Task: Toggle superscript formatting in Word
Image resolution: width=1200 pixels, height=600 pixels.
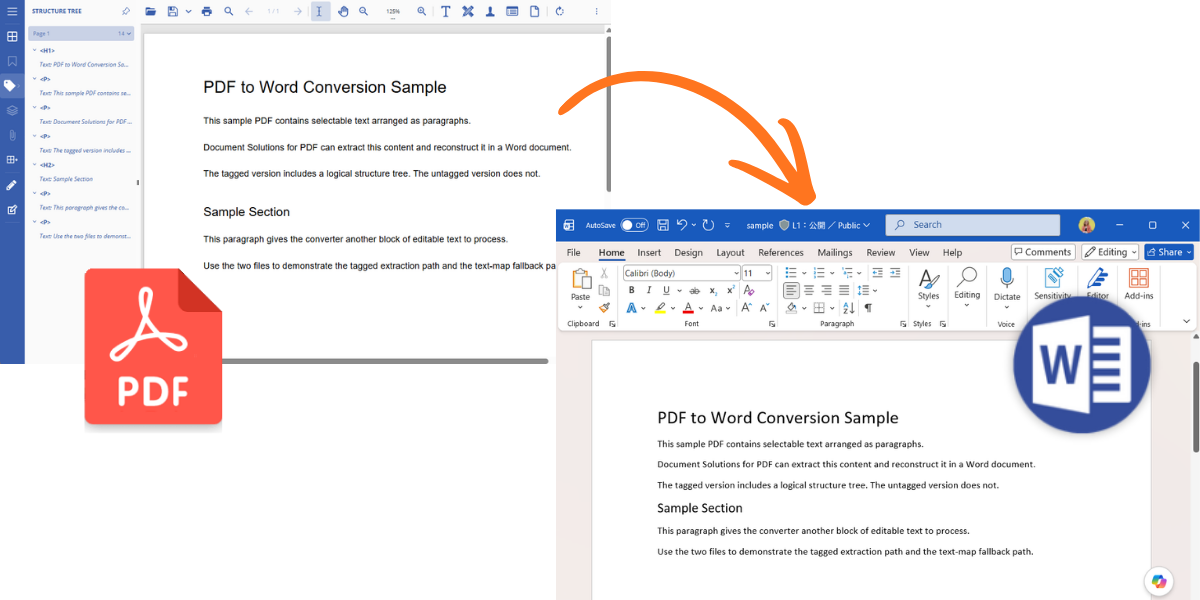Action: (731, 290)
